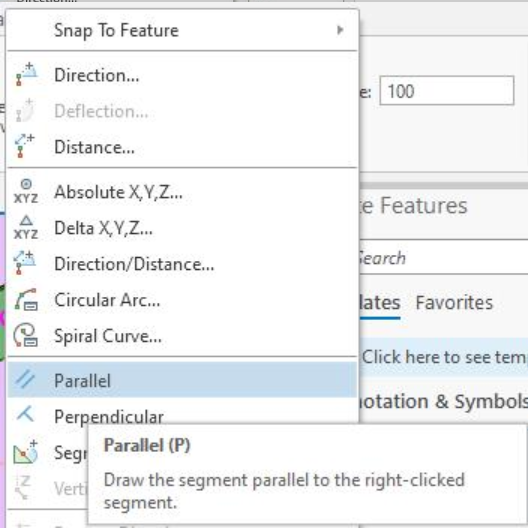Screen dimensions: 528x528
Task: Click the Perpendicular constraint icon
Action: 26,414
